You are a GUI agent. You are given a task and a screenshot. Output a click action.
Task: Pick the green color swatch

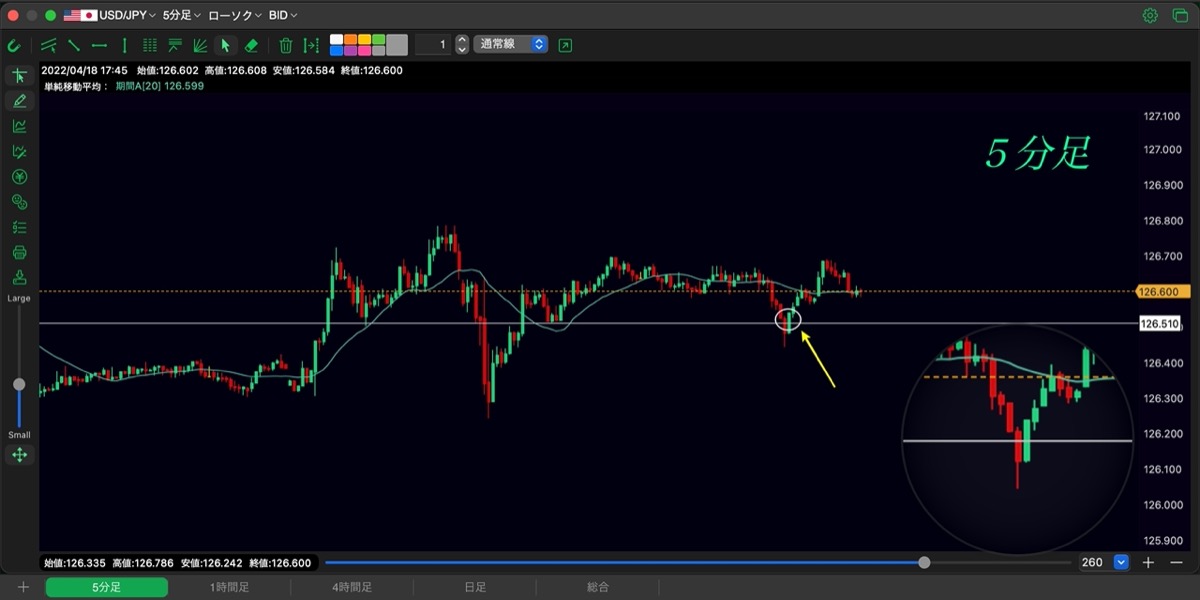pos(378,40)
